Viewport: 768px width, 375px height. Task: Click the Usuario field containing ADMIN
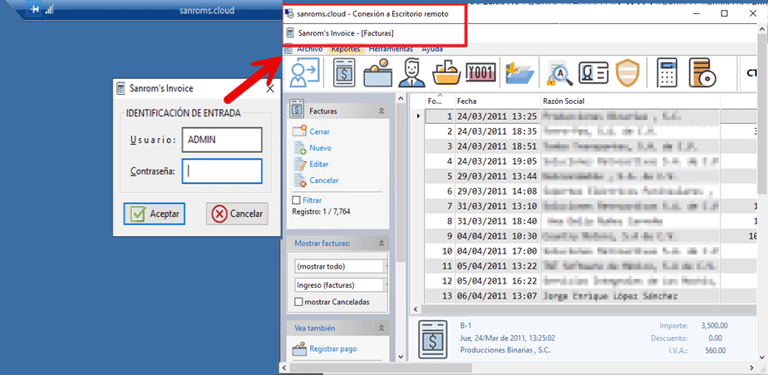coord(222,140)
